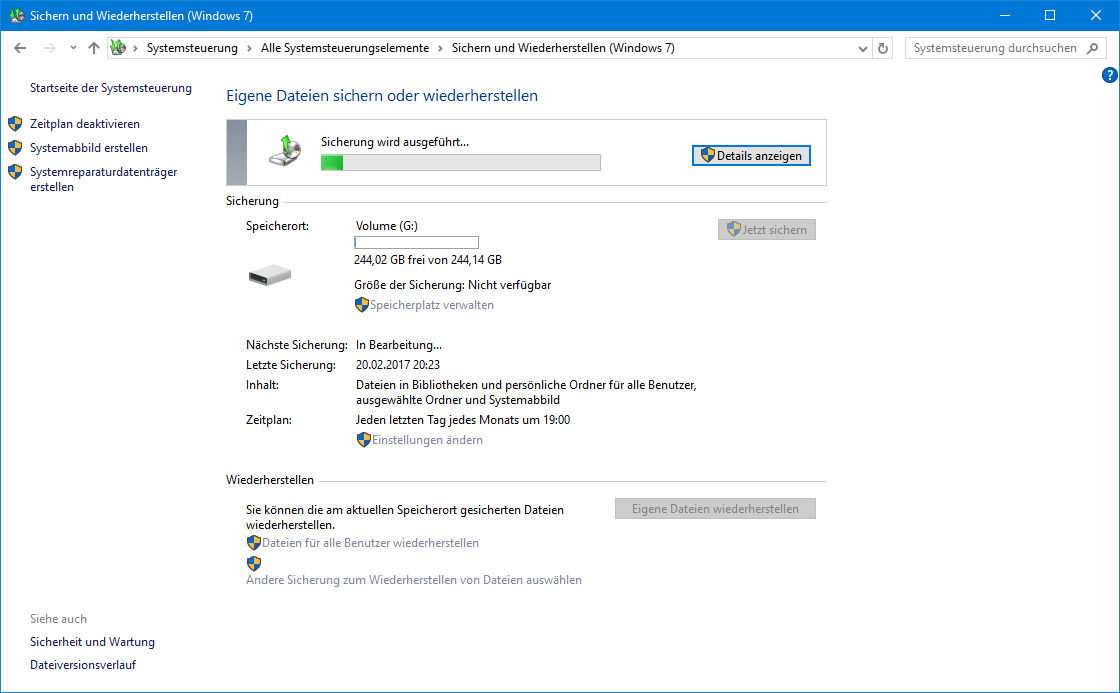Open Dateiversionsverlauf link
1120x693 pixels.
[x=83, y=664]
